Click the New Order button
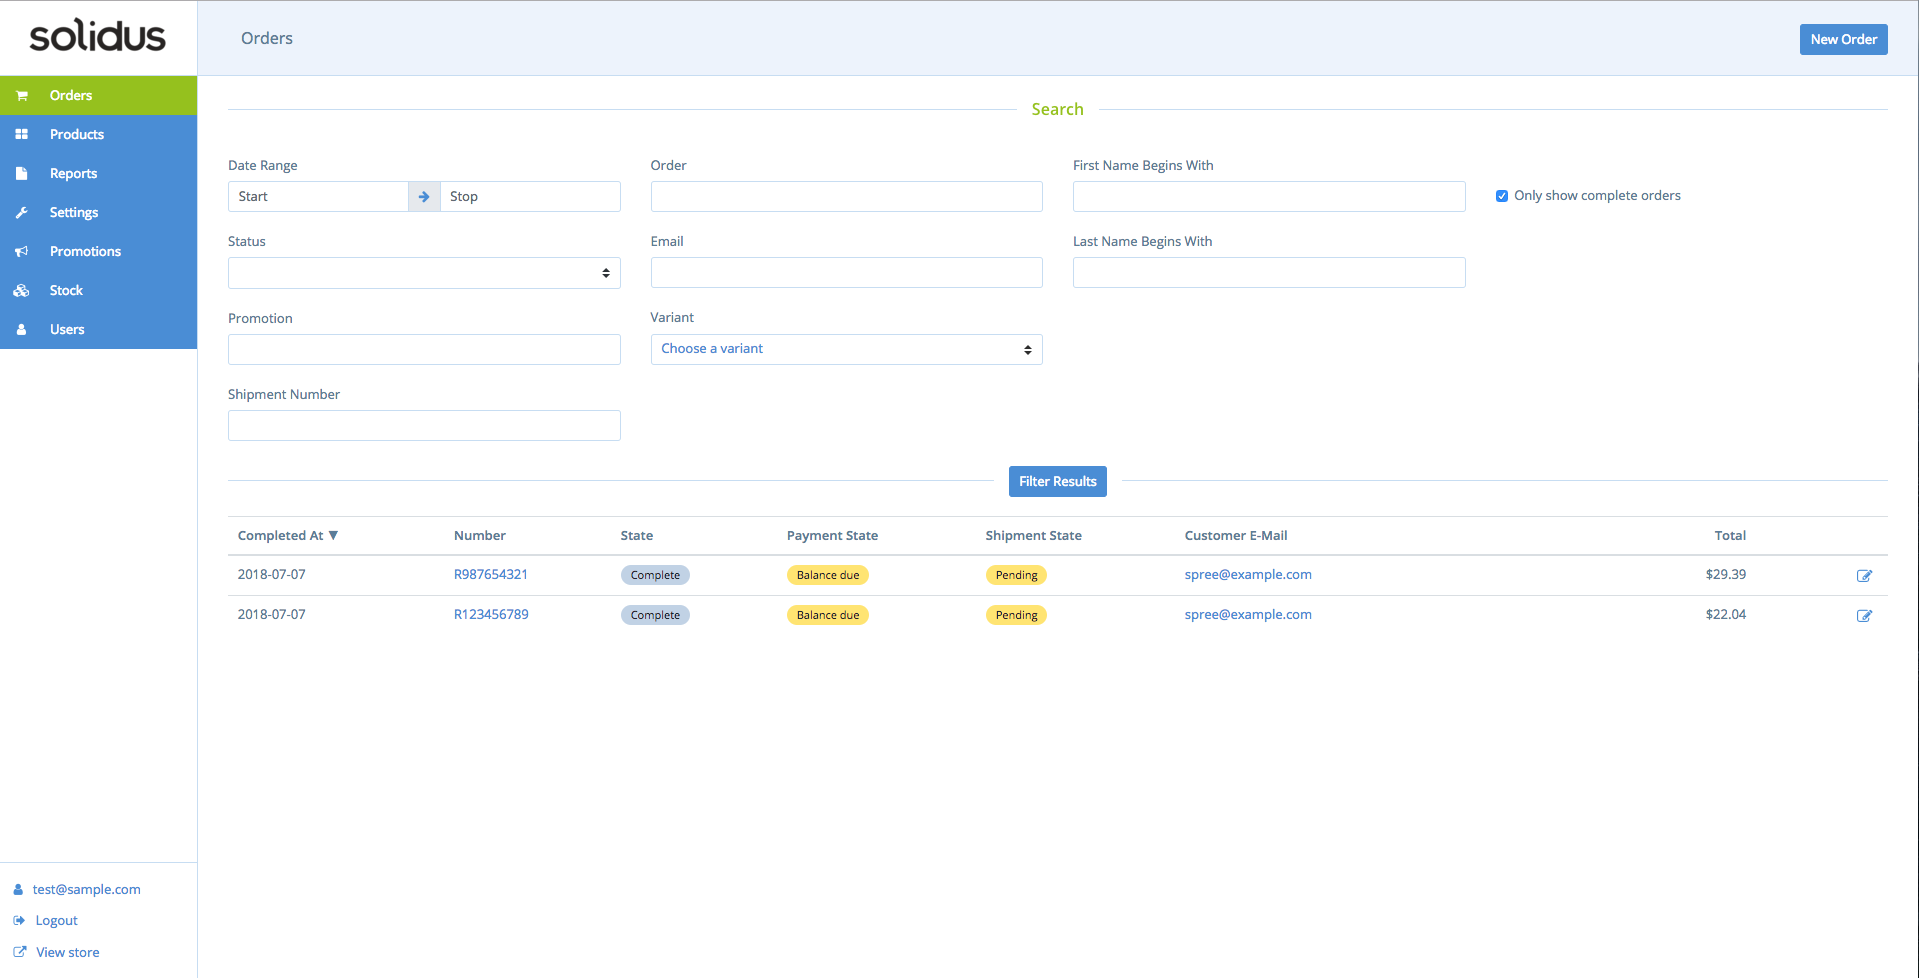1919x978 pixels. (x=1842, y=39)
